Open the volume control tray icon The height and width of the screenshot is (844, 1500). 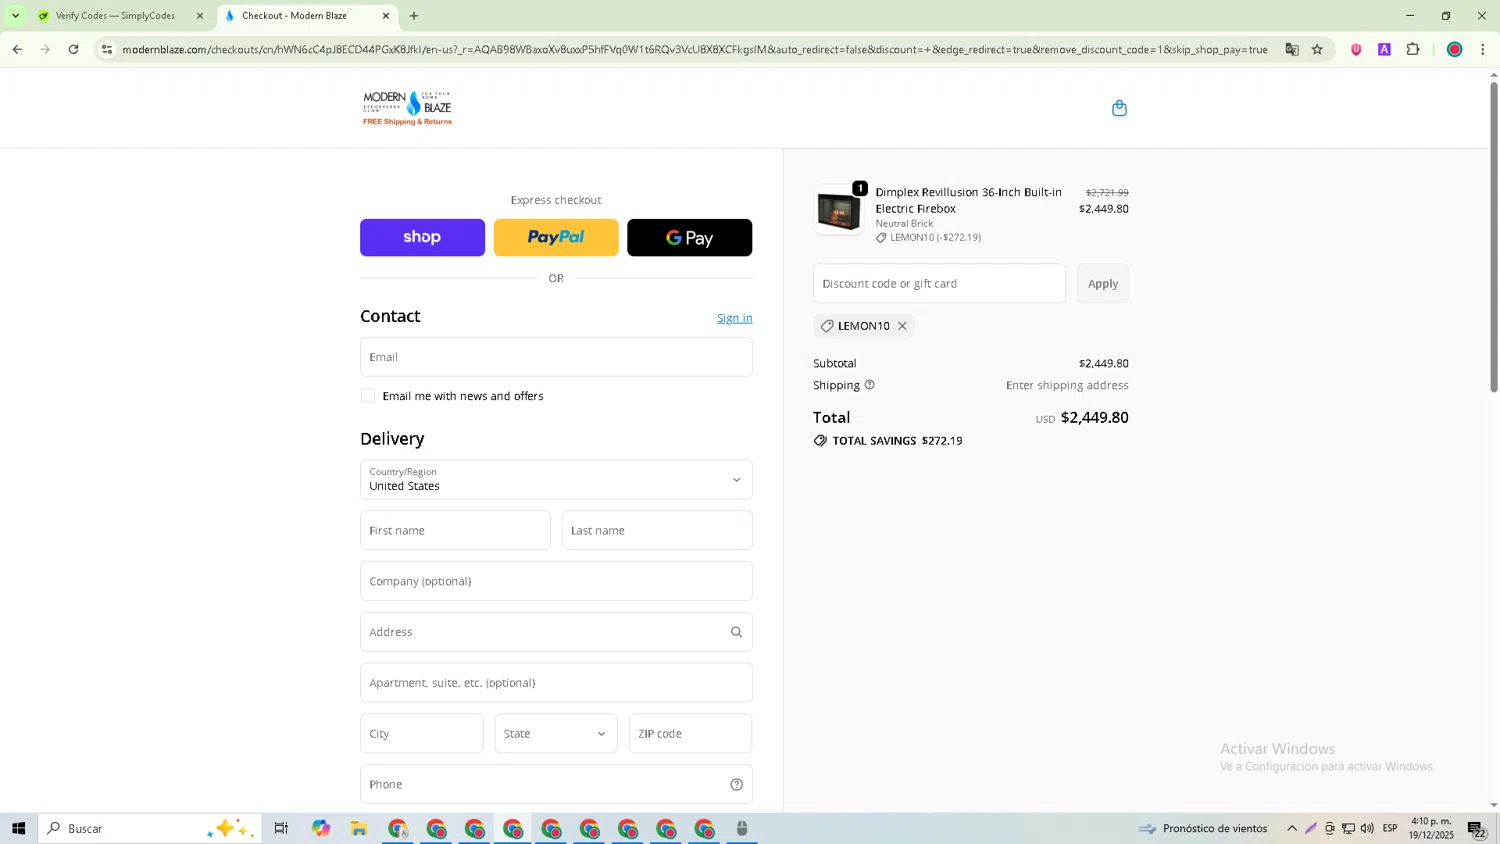[x=1367, y=828]
